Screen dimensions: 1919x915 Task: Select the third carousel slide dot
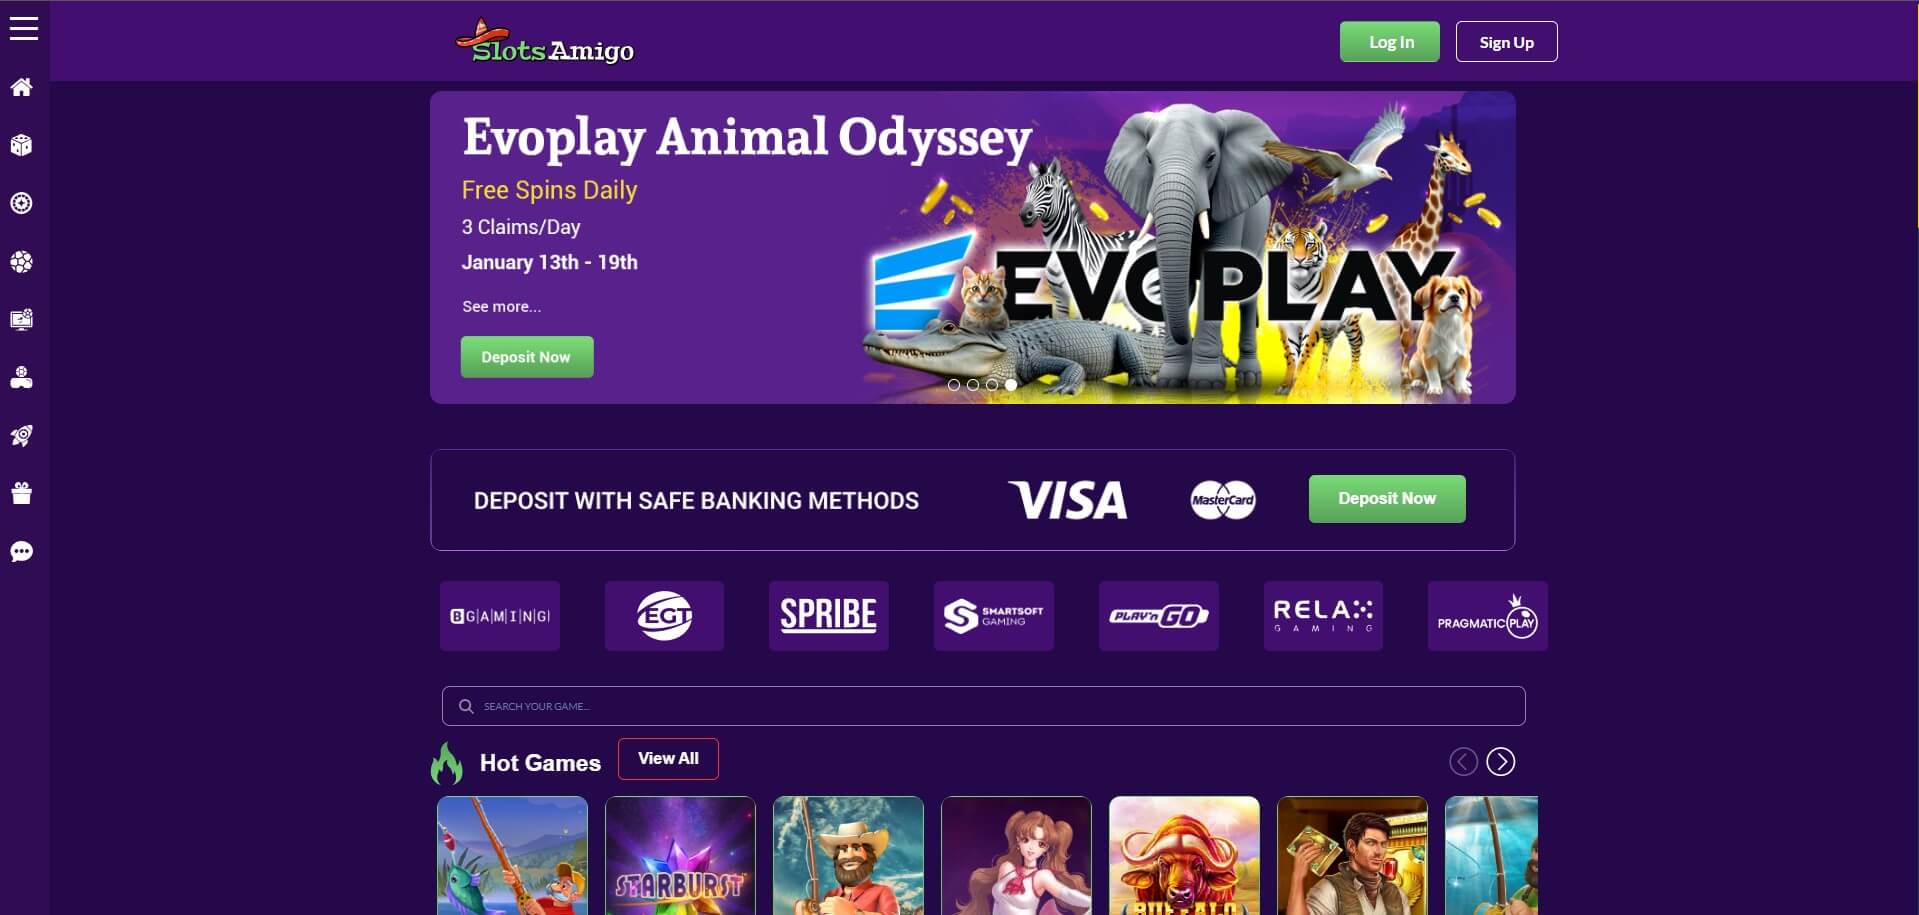(992, 385)
